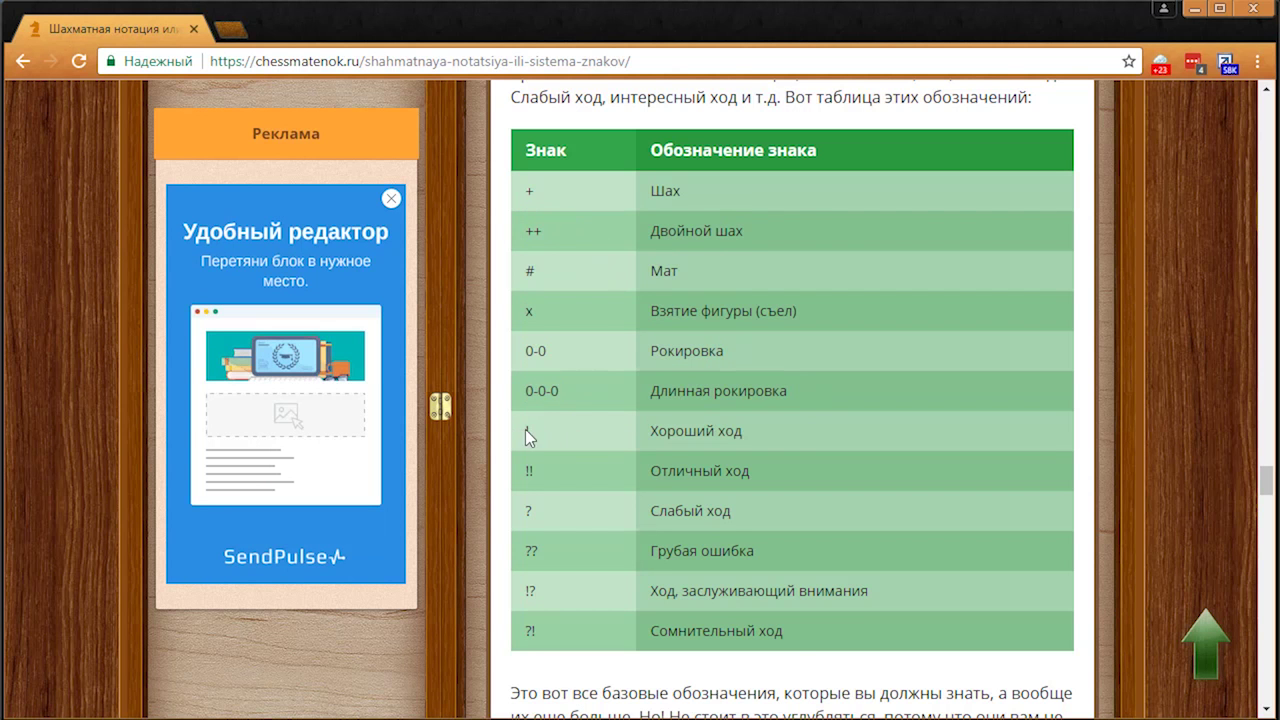Open a new tab with the tab button

(x=231, y=29)
